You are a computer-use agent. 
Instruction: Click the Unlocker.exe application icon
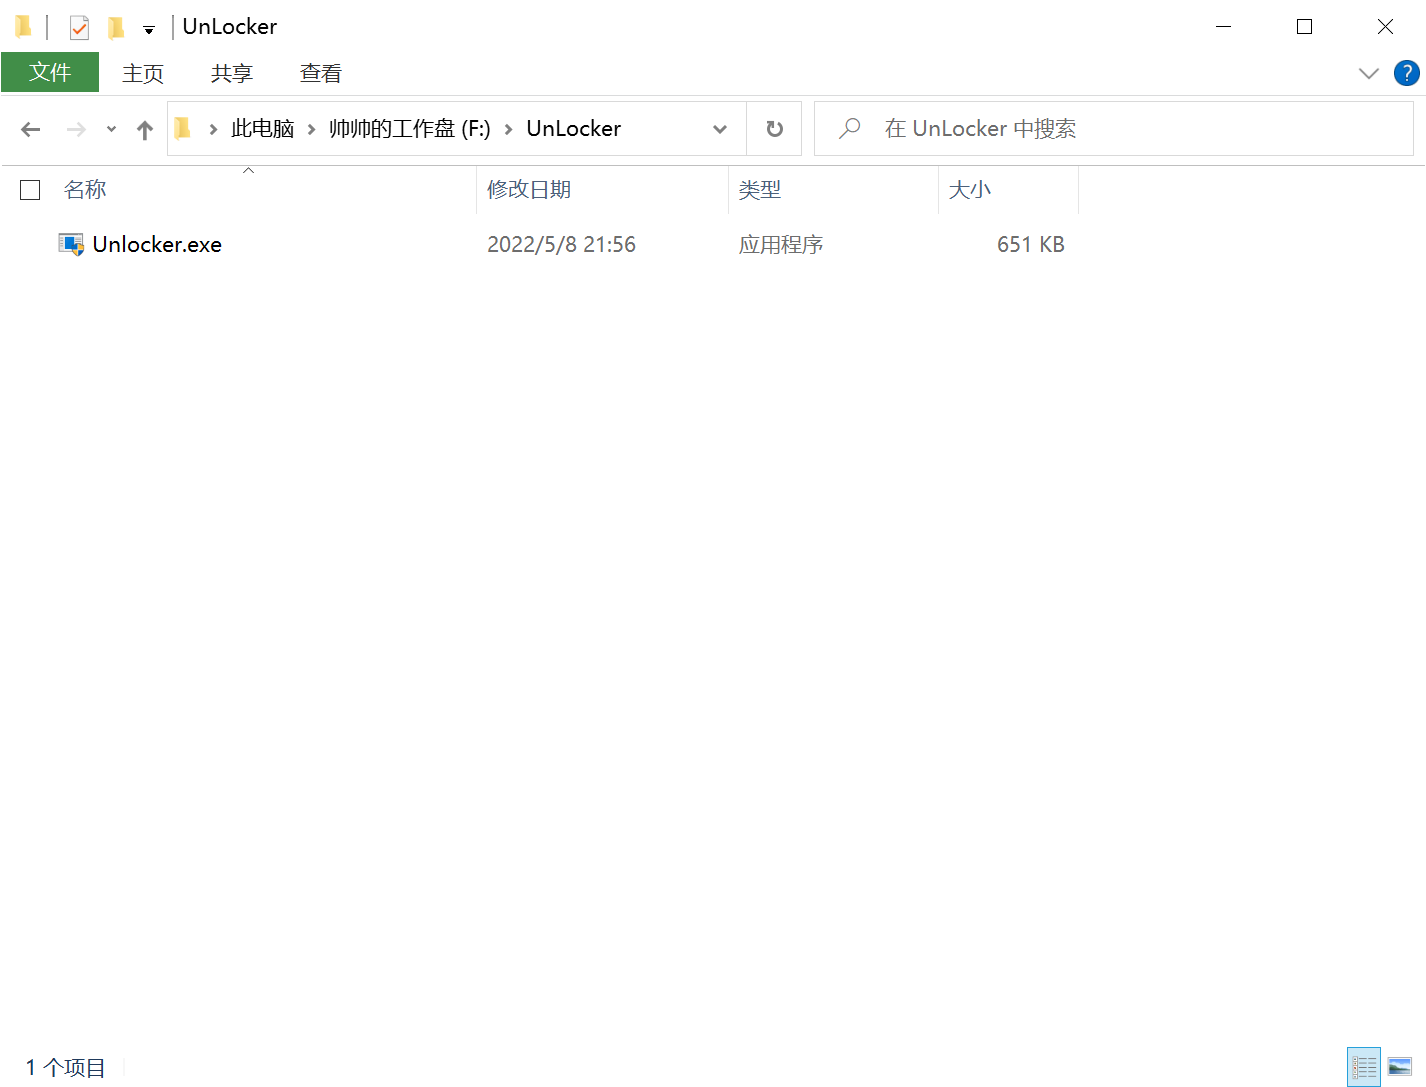[x=71, y=245]
